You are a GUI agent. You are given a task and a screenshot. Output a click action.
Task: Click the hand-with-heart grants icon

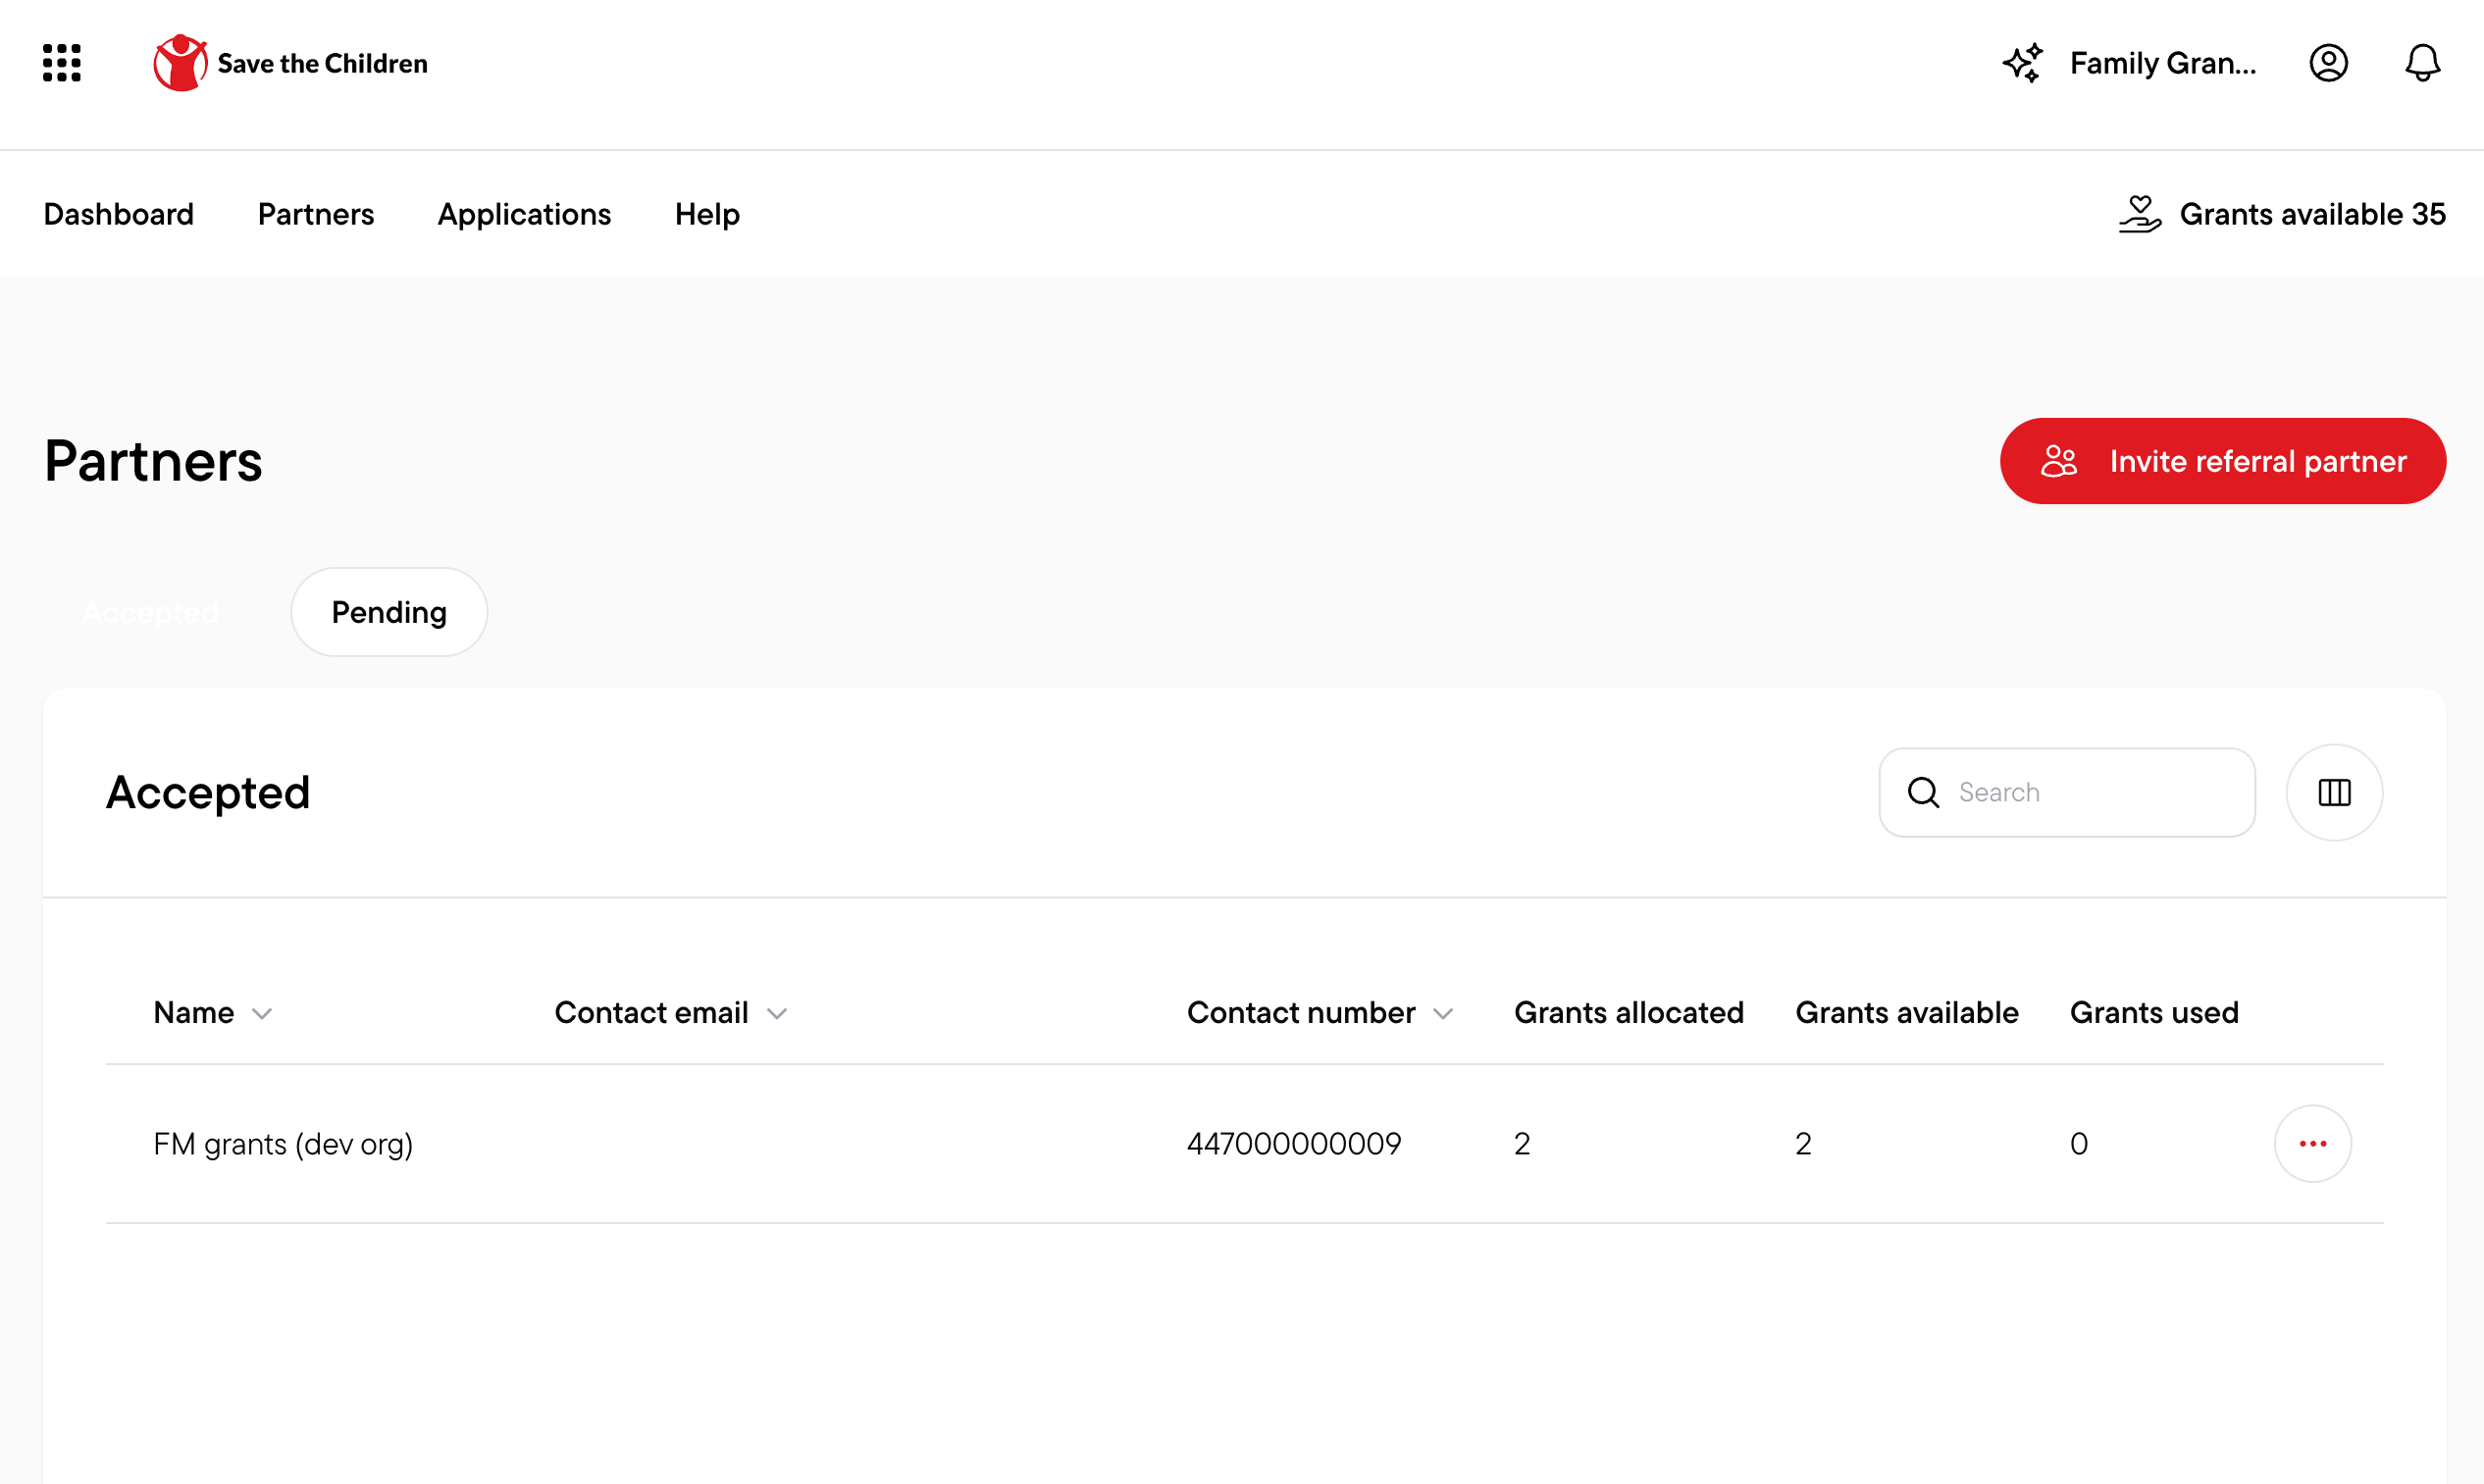2139,214
